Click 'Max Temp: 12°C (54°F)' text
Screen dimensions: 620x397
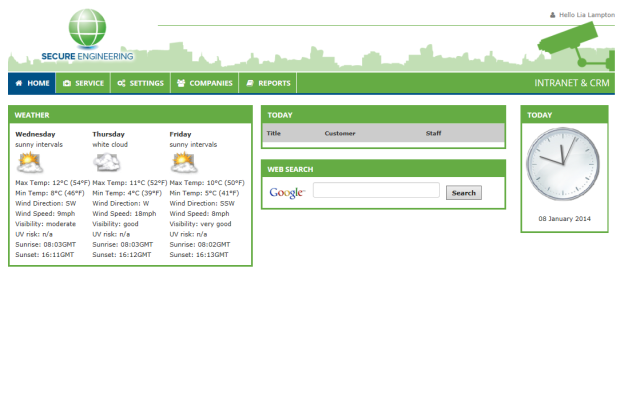[53, 183]
